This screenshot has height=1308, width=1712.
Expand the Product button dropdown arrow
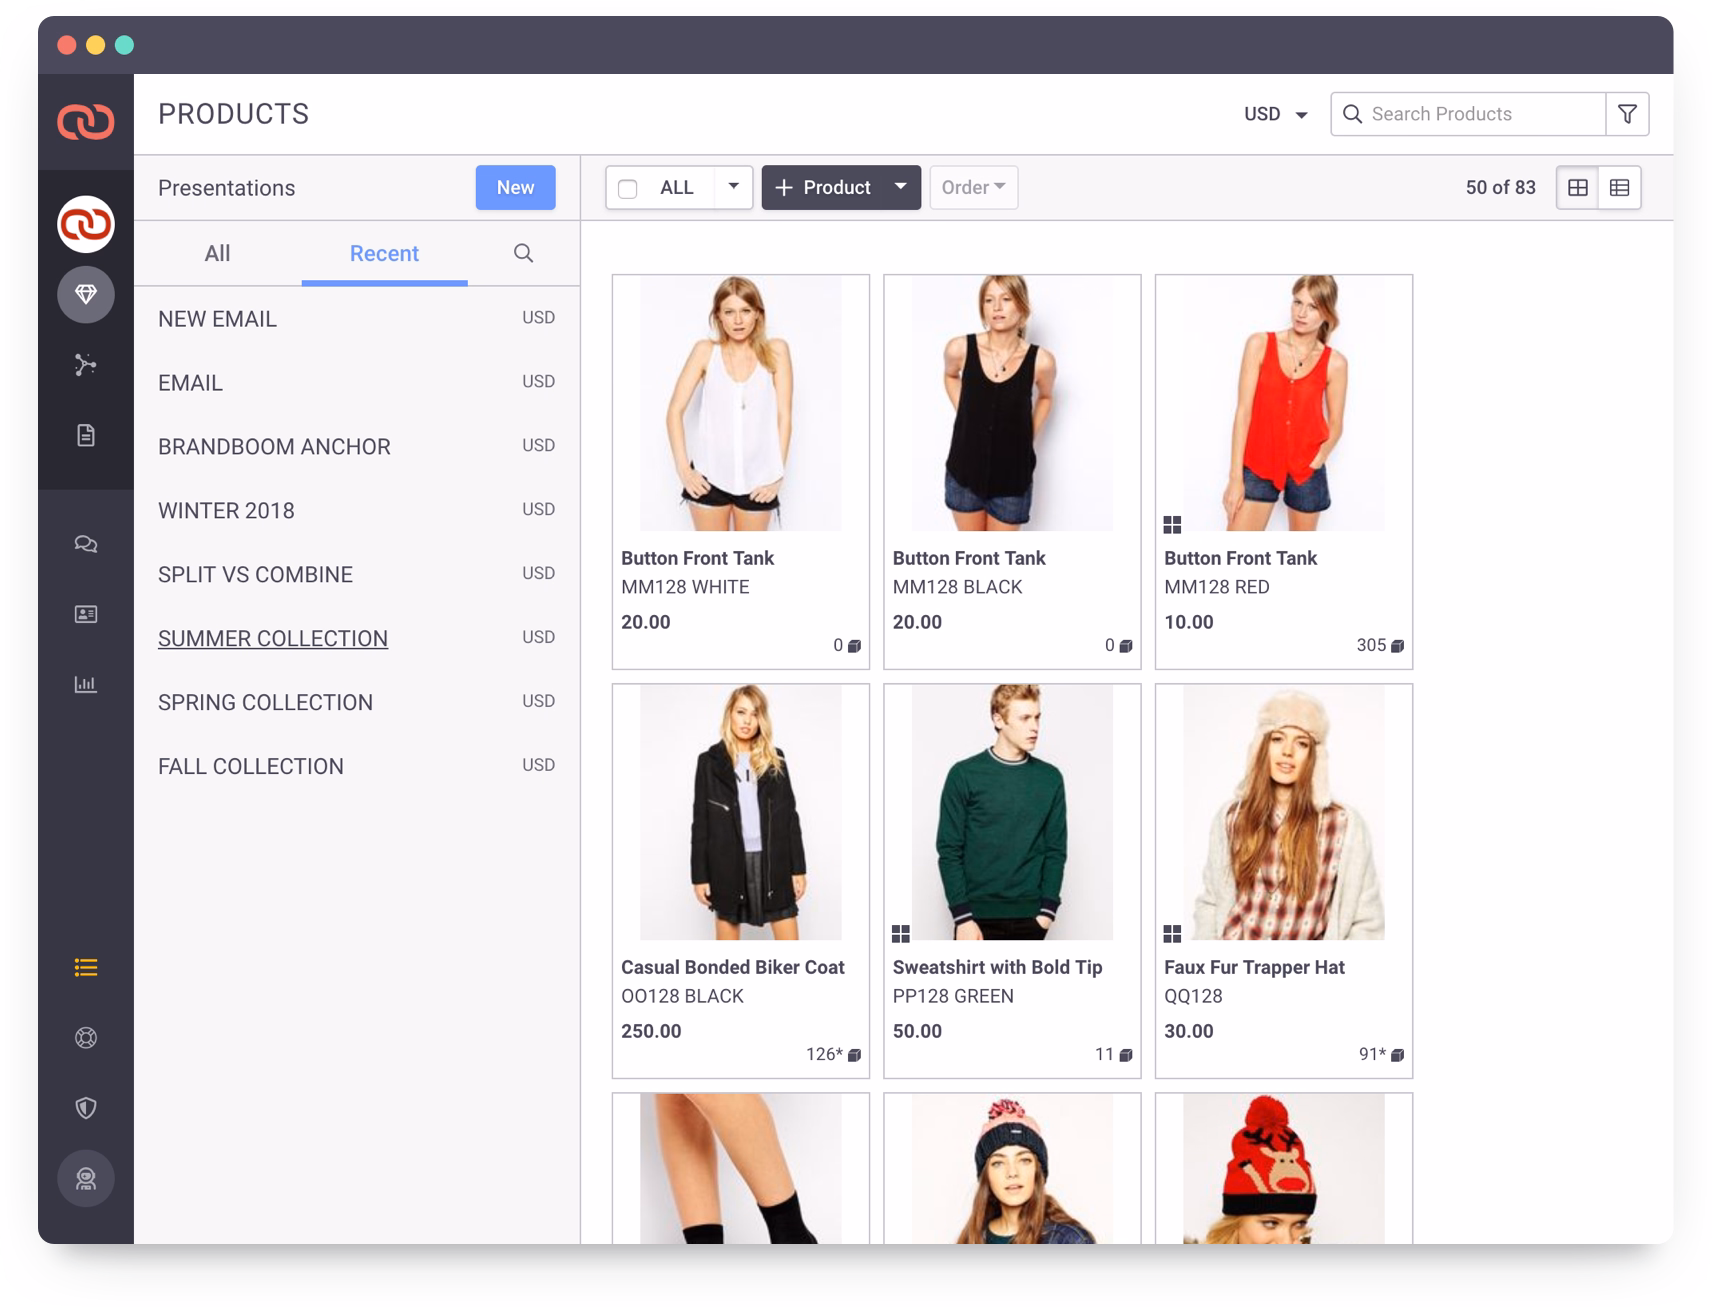point(901,187)
